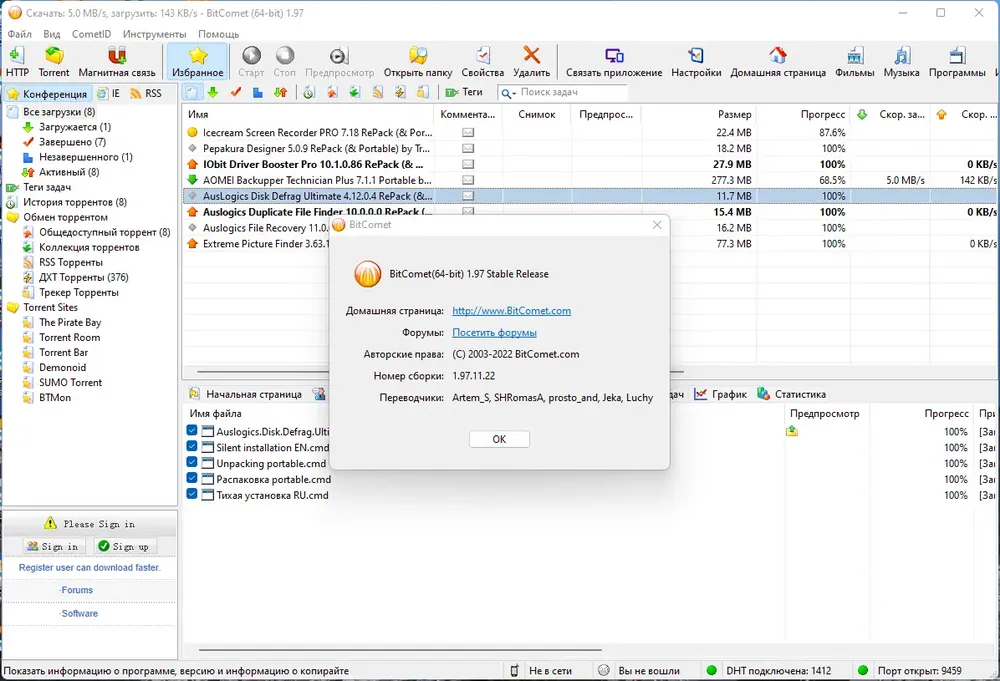Click OK in the BitComet dialog
Viewport: 1000px width, 681px height.
pyautogui.click(x=499, y=439)
